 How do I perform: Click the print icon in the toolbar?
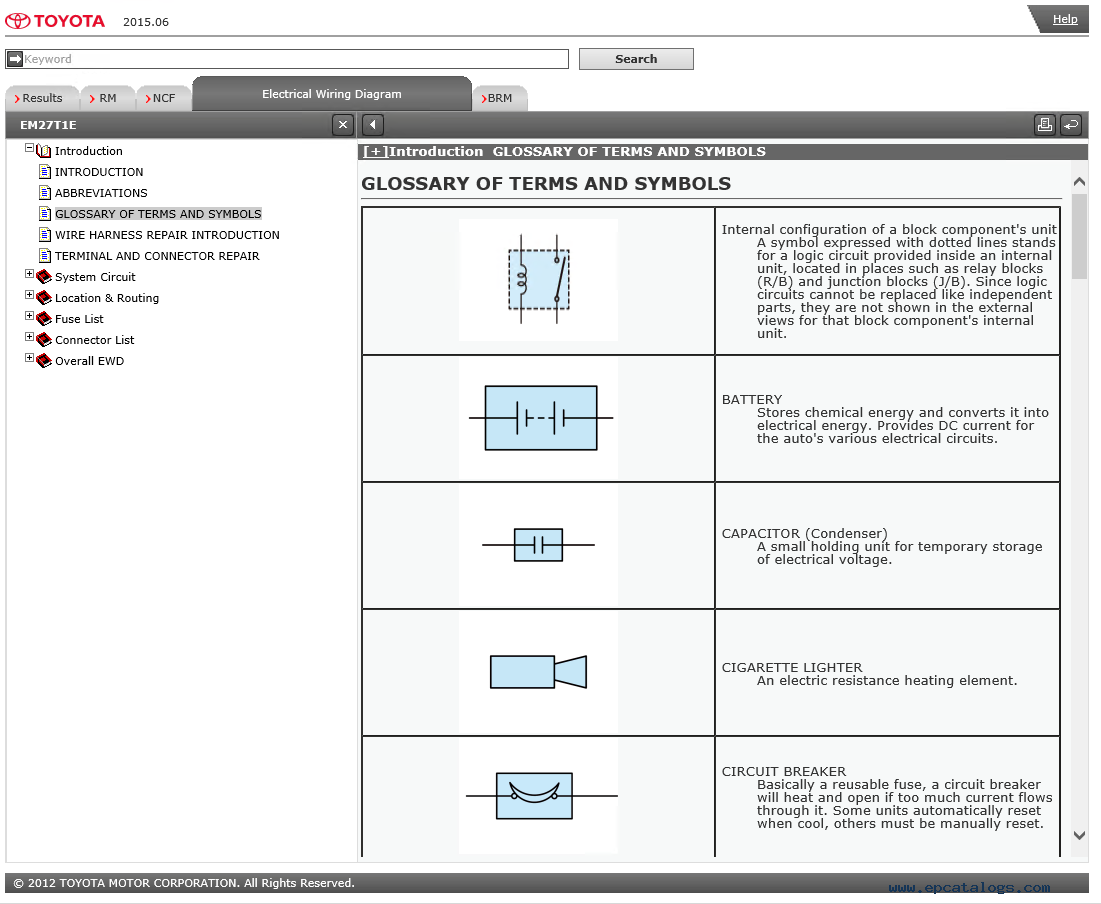(x=1045, y=125)
